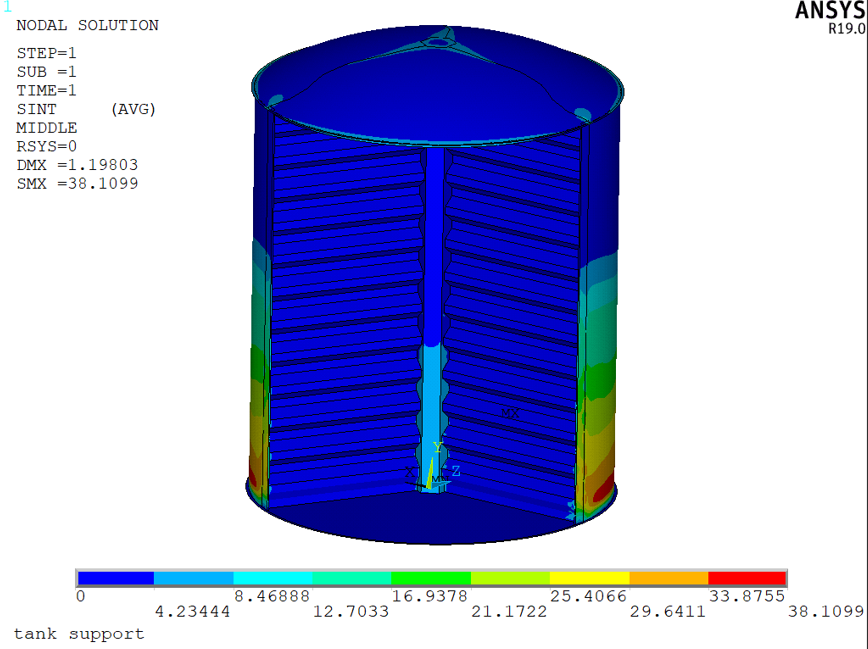Click the light blue legend color band
This screenshot has width=868, height=649.
(194, 578)
